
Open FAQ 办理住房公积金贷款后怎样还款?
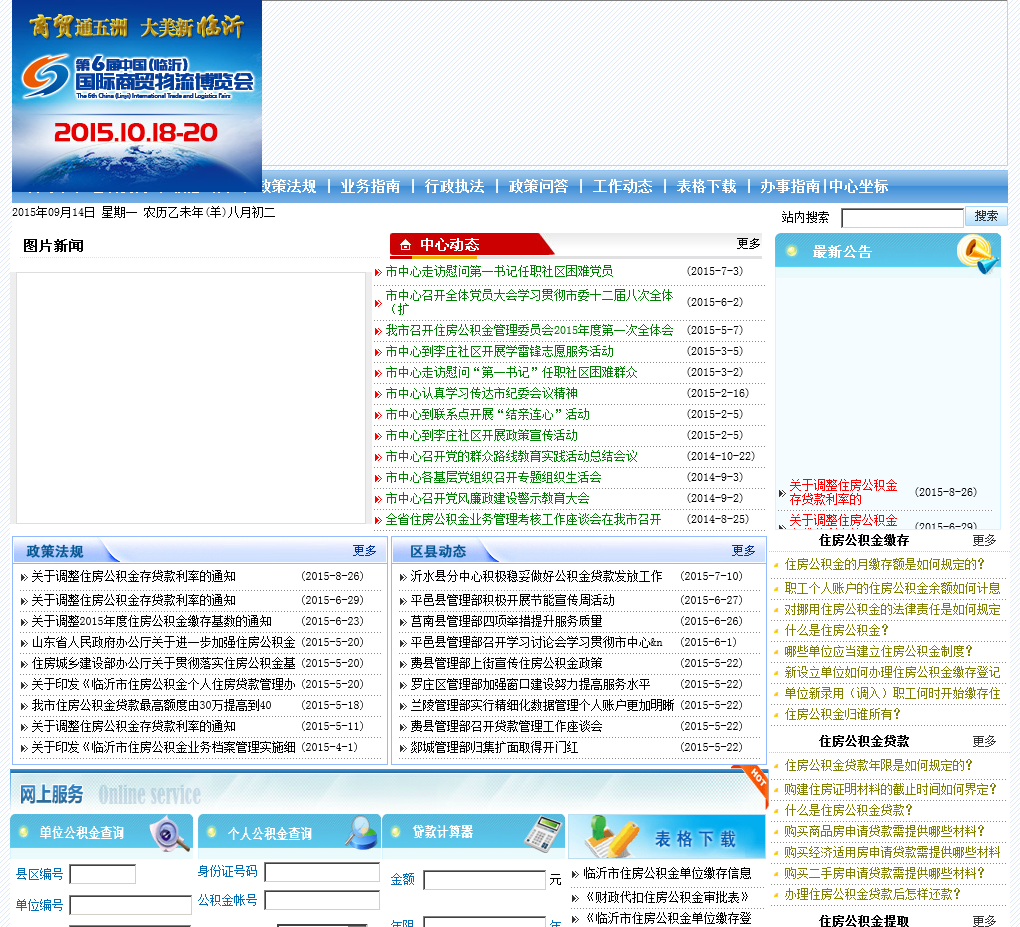(x=873, y=894)
